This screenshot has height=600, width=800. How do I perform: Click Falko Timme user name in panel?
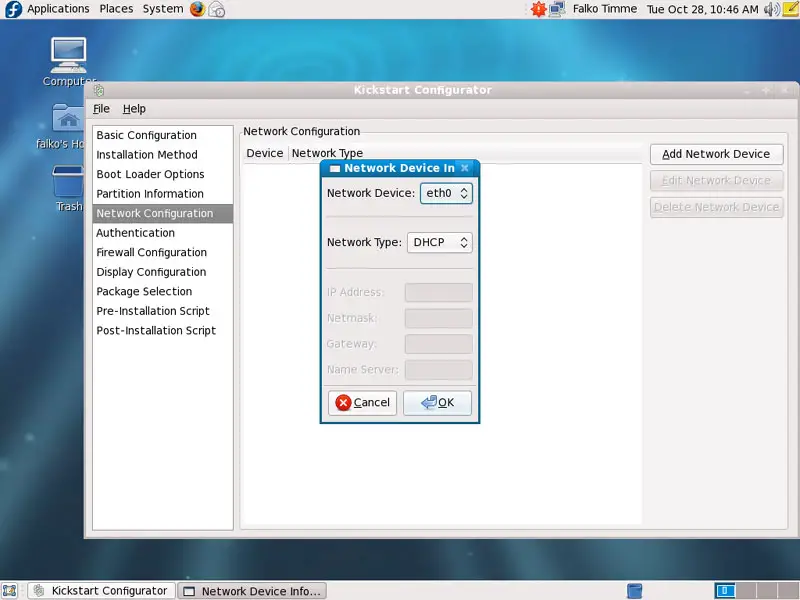(605, 9)
